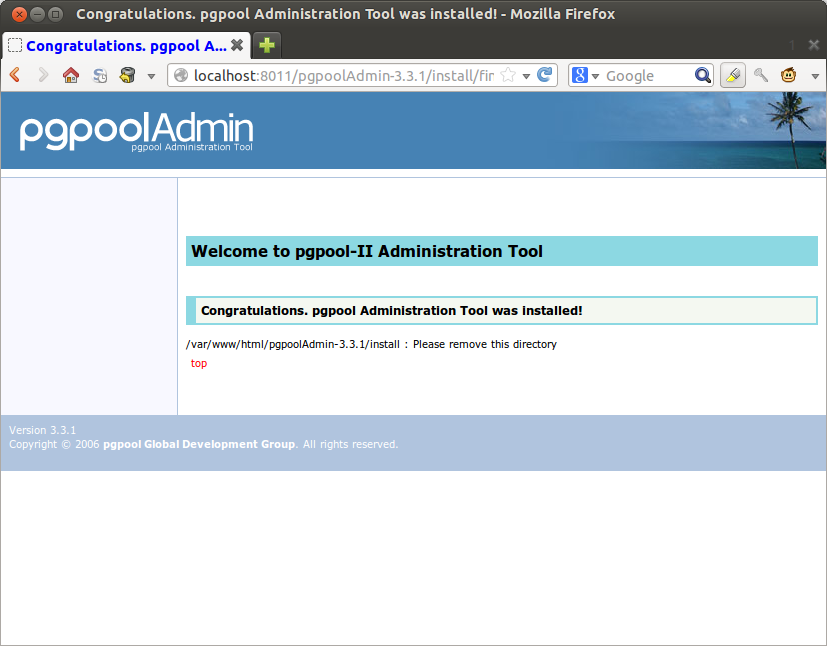Expand the dropdown next to monkey icon
The width and height of the screenshot is (827, 646).
coord(815,76)
